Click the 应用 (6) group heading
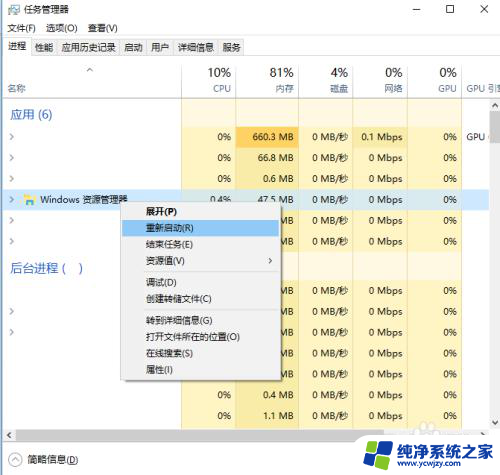The image size is (500, 475). [31, 115]
